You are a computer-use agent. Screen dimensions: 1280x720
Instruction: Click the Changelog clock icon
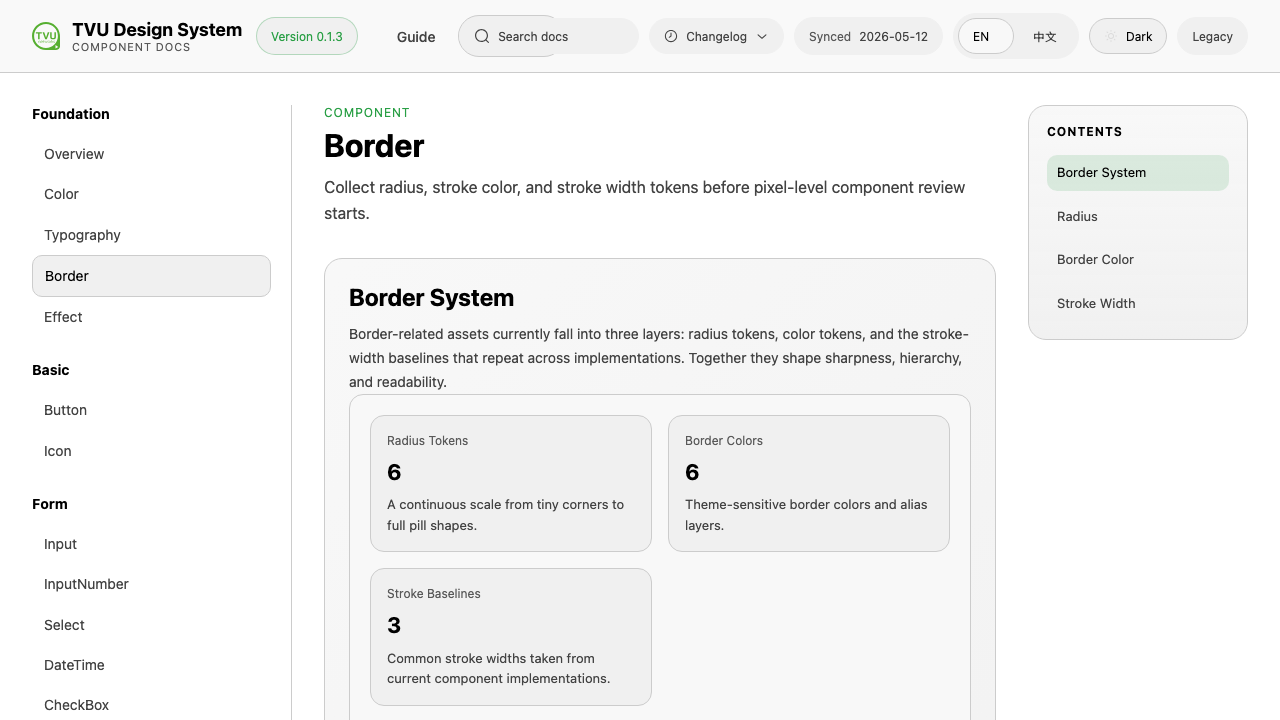[x=671, y=36]
